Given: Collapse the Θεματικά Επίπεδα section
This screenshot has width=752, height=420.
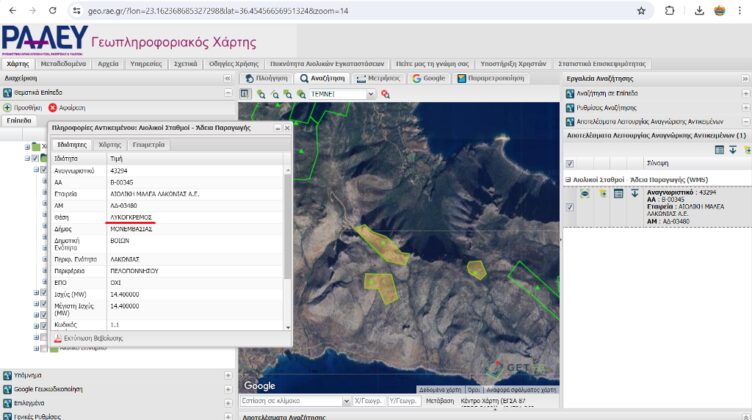Looking at the screenshot, I should point(228,93).
